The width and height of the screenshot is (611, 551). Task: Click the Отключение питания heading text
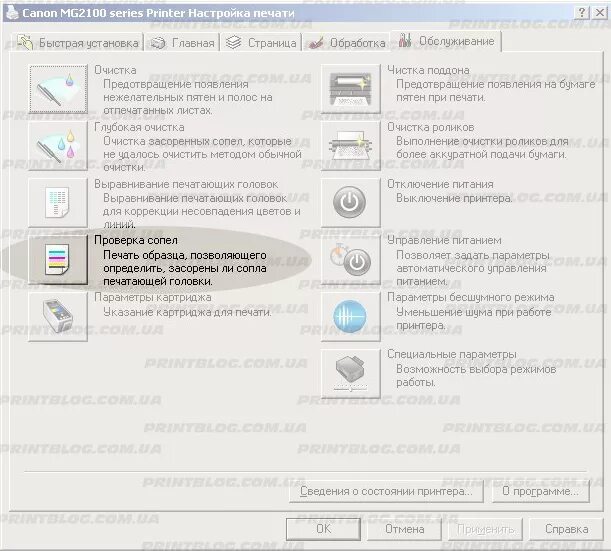coord(440,184)
